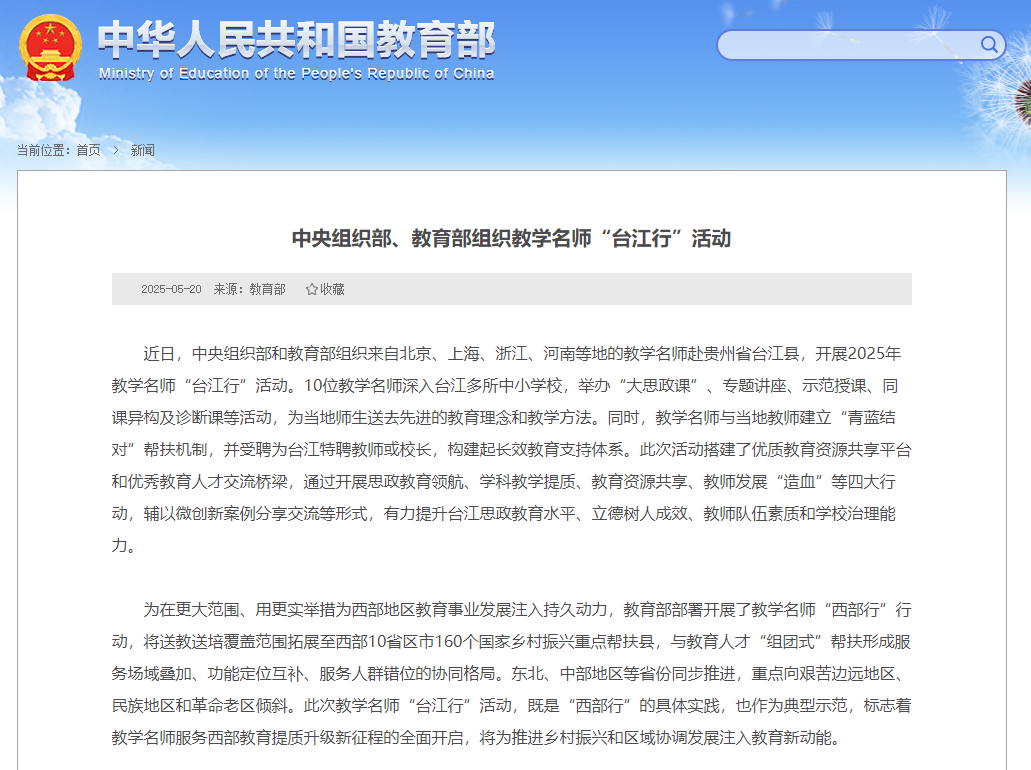This screenshot has height=770, width=1031.
Task: Click the 当前位置 label
Action: click(x=43, y=150)
